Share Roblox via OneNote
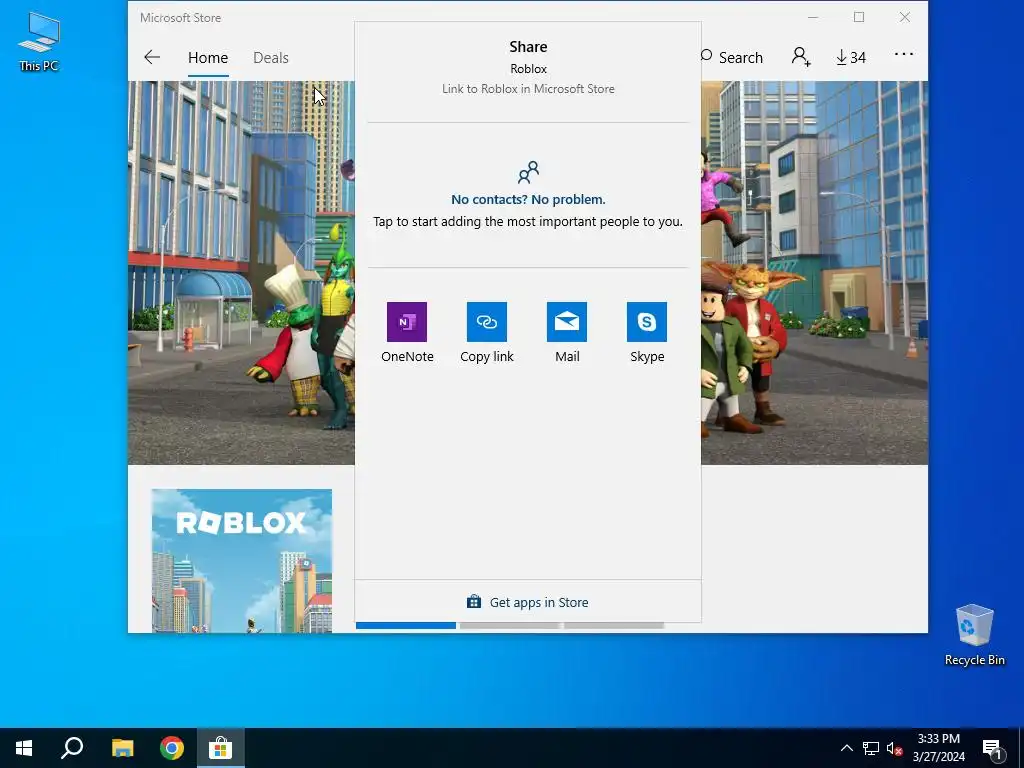1024x768 pixels. pos(407,332)
